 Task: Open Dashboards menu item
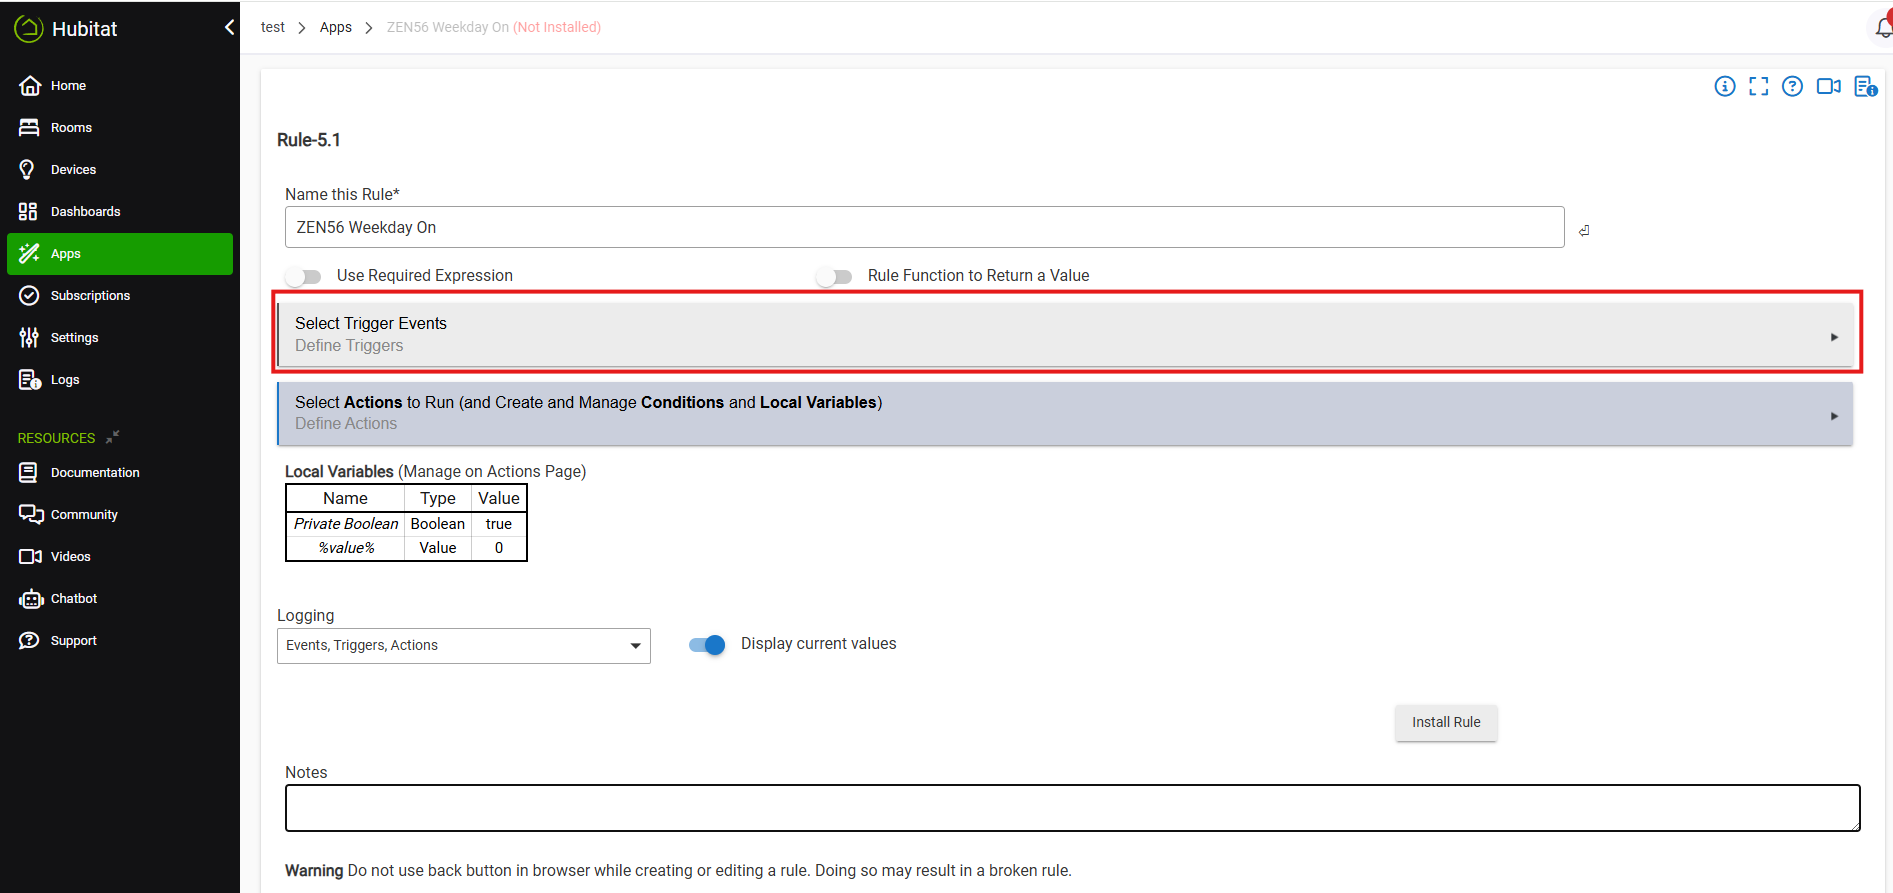point(85,212)
